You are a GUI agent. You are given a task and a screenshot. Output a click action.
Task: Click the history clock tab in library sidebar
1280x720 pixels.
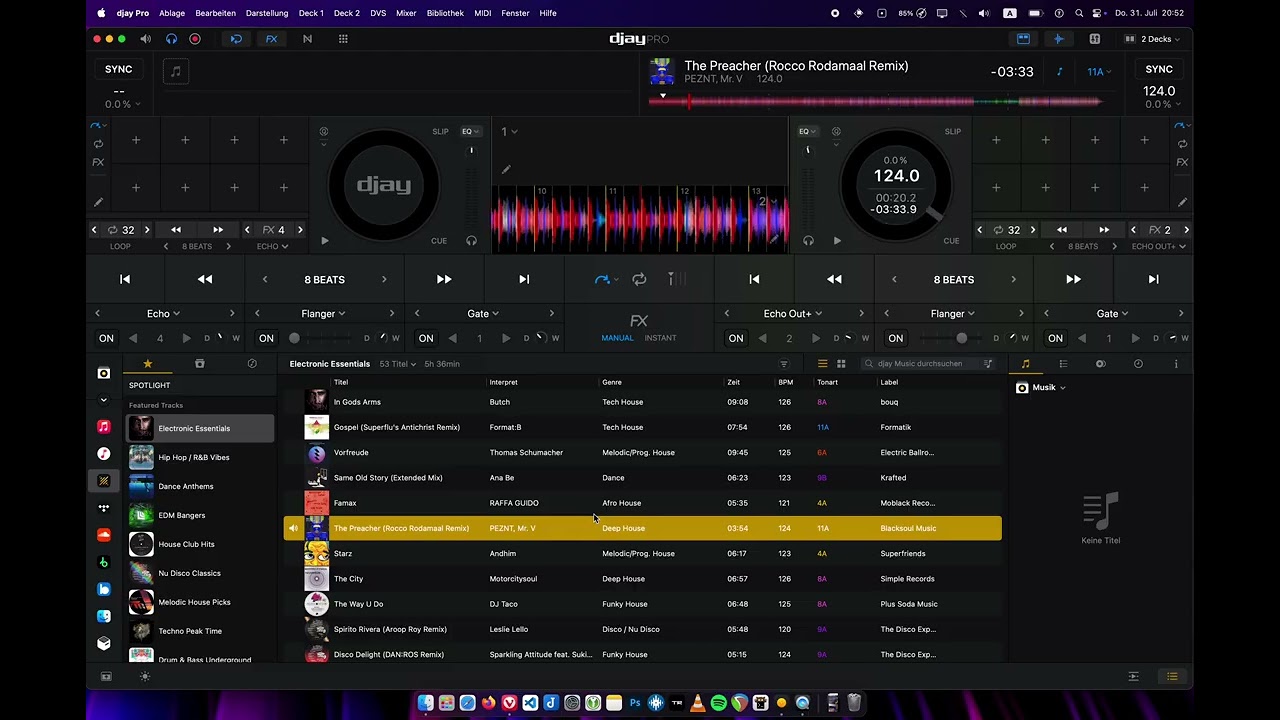(x=252, y=364)
